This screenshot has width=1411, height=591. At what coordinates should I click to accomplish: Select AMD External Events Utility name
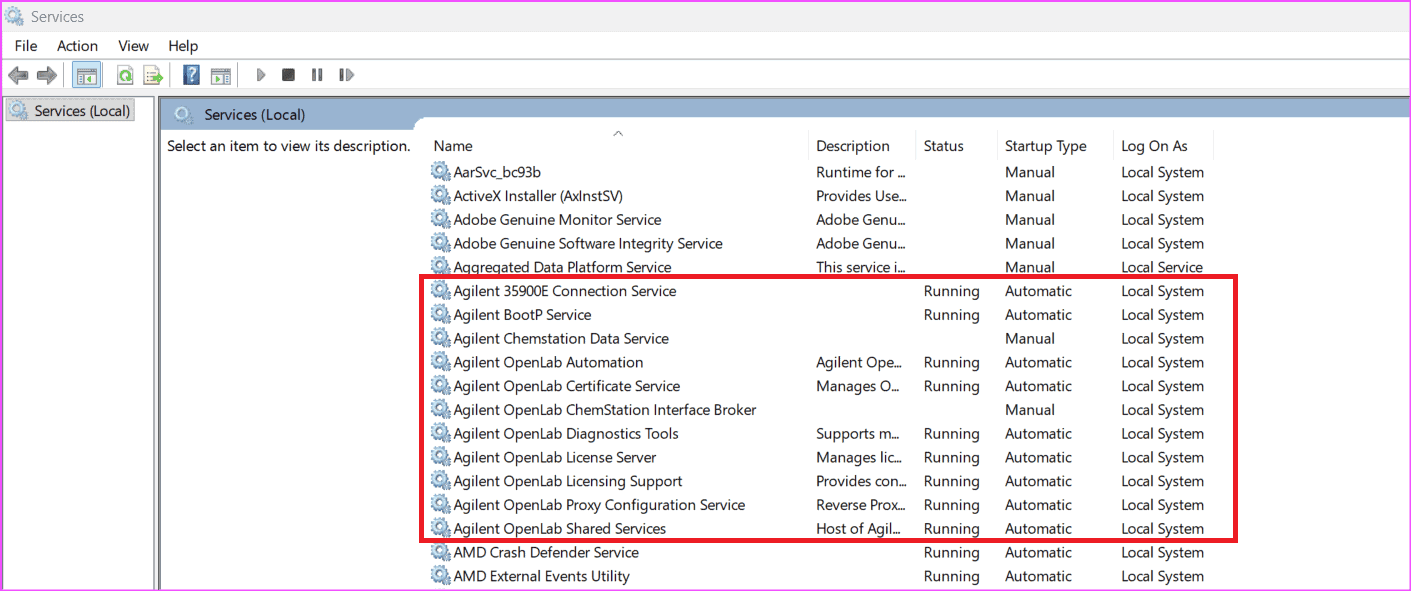tap(542, 576)
